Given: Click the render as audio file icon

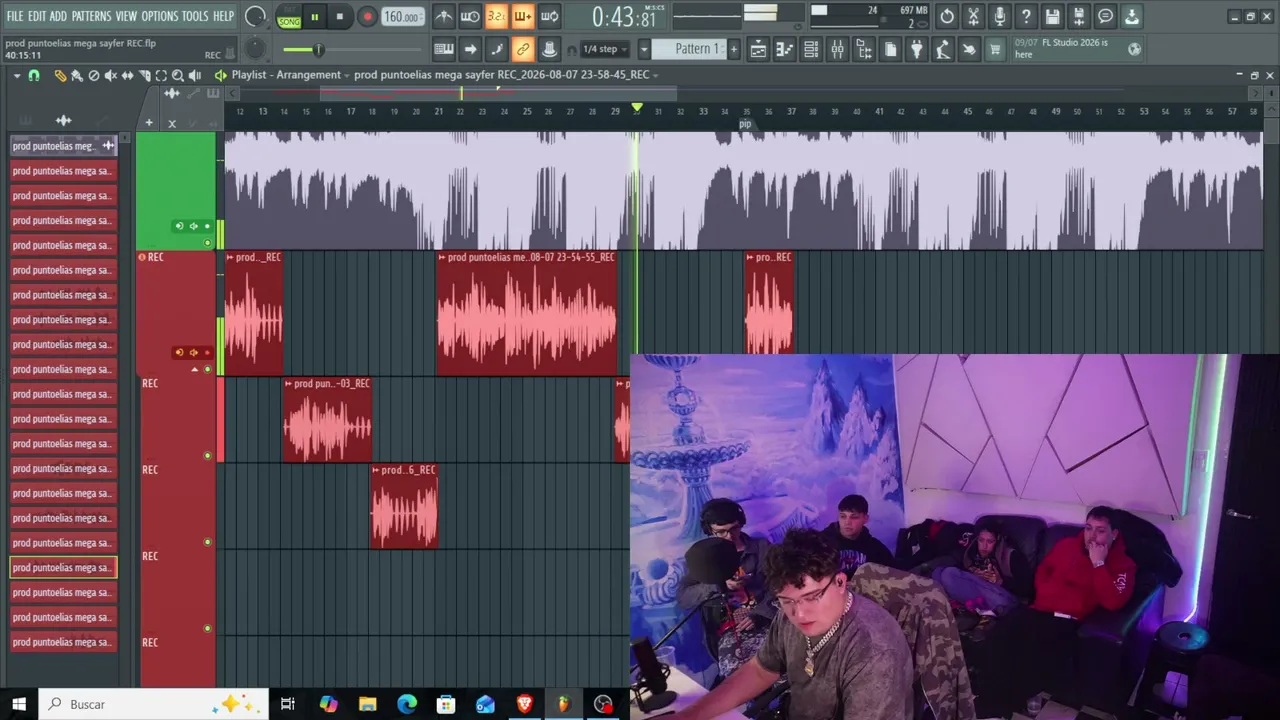Looking at the screenshot, I should point(1078,16).
